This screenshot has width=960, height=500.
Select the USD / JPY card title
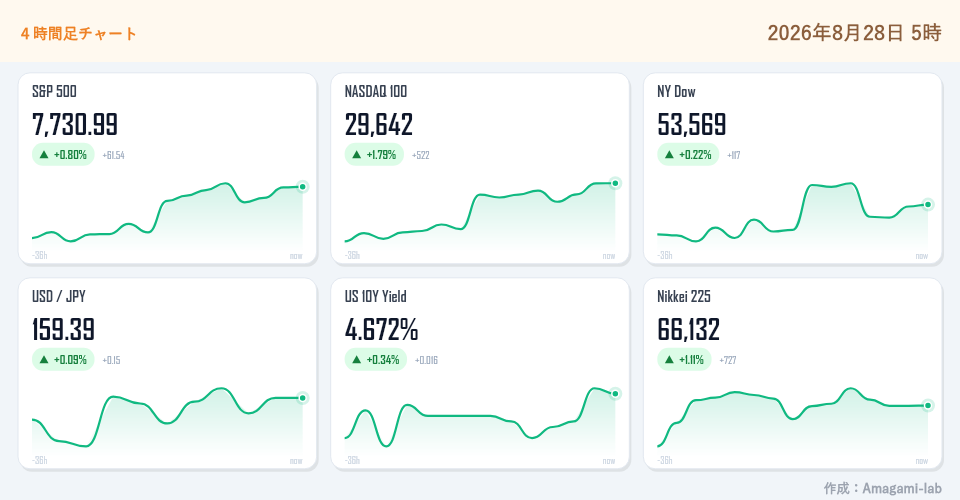point(59,297)
